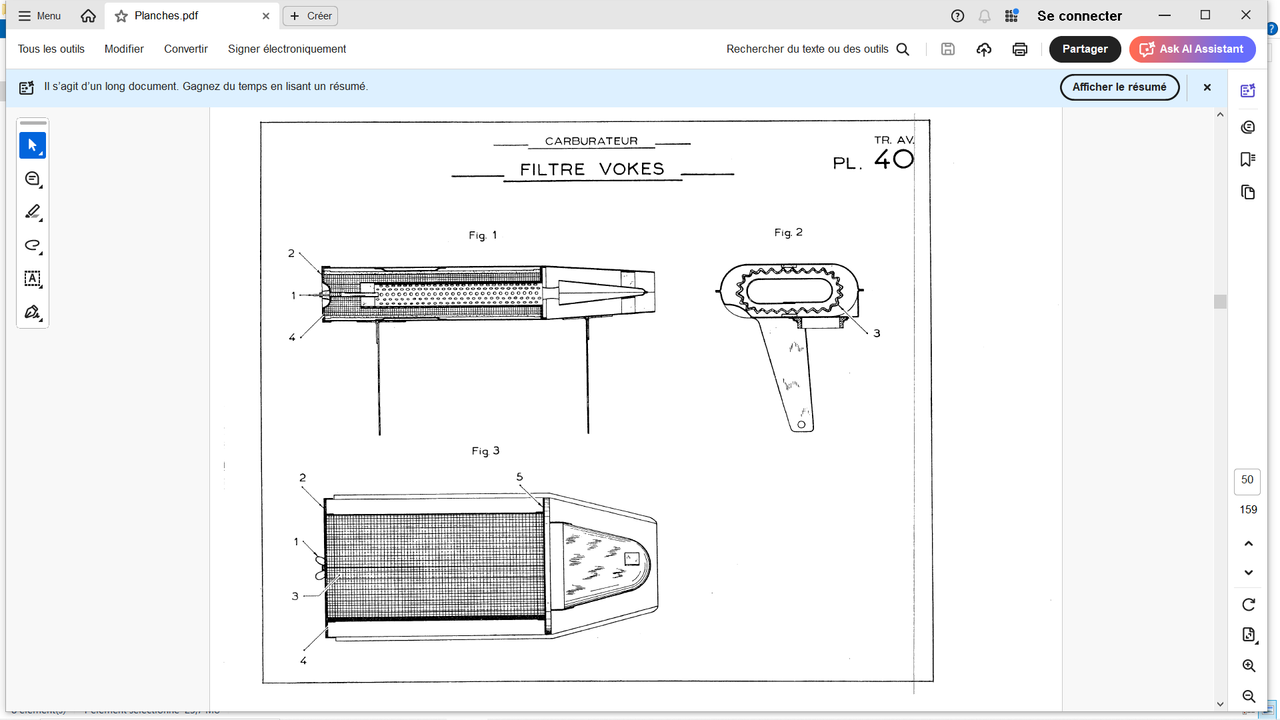Click the total page count 159
The height and width of the screenshot is (720, 1280).
(x=1248, y=510)
